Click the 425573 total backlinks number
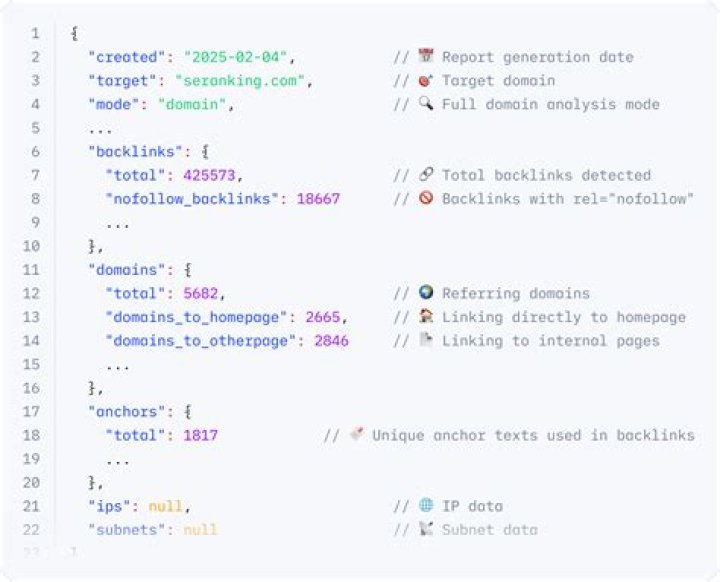 click(x=210, y=175)
